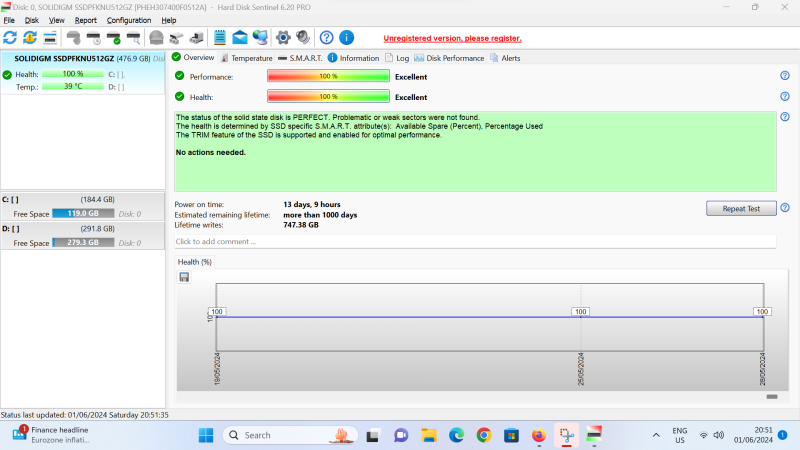Screen dimensions: 800x450
Task: Open preferences with the gear icon
Action: pos(283,37)
